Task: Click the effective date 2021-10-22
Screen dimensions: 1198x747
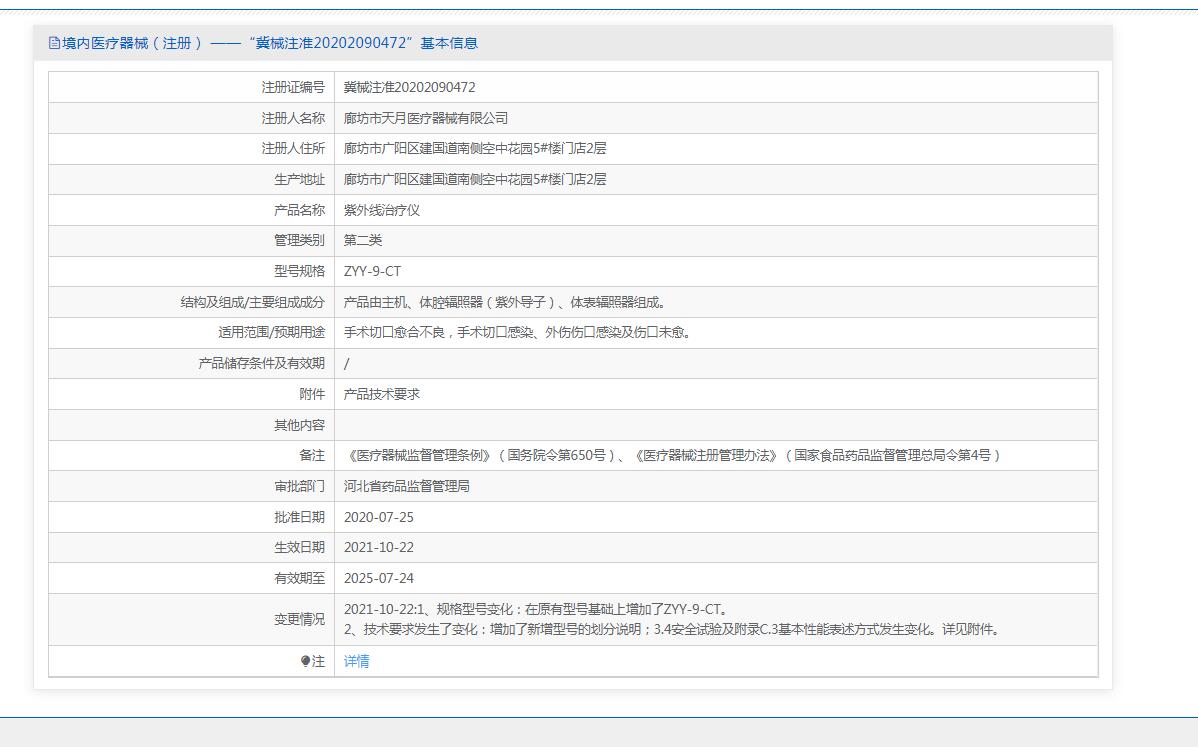Action: (x=378, y=547)
